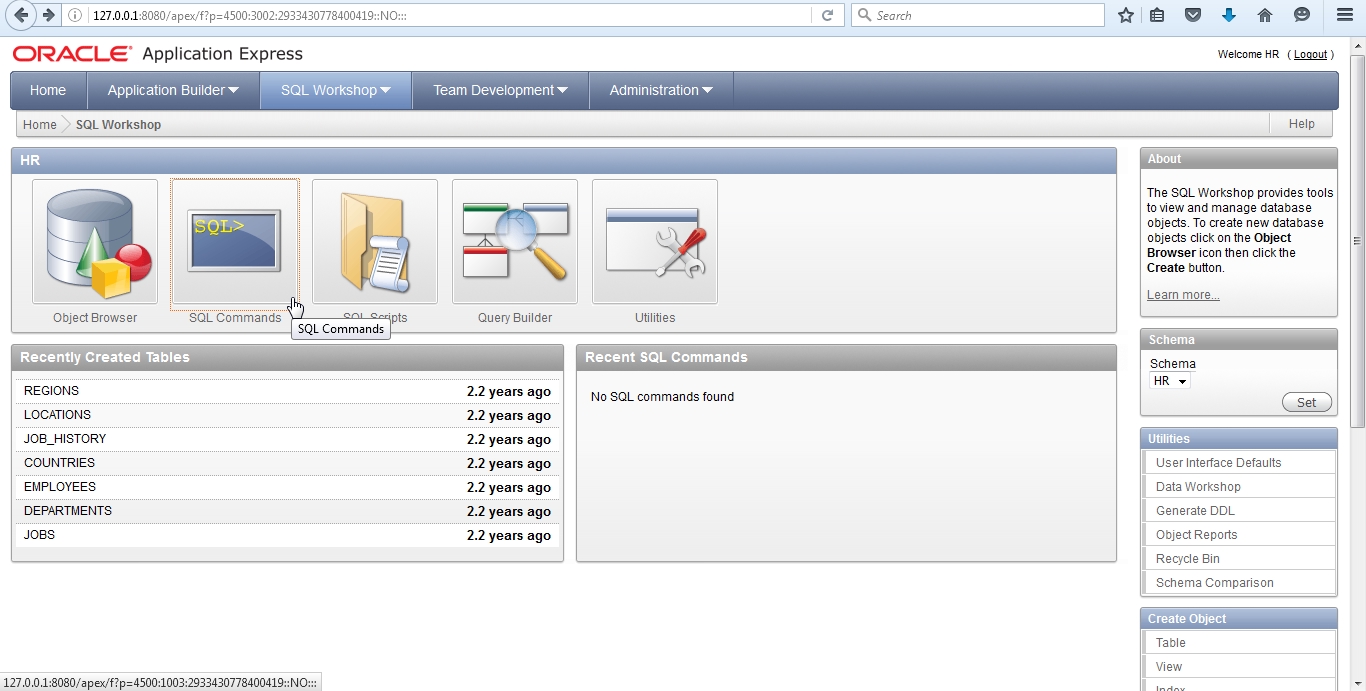The width and height of the screenshot is (1366, 691).
Task: Open Data Workshop utility
Action: [1239, 487]
